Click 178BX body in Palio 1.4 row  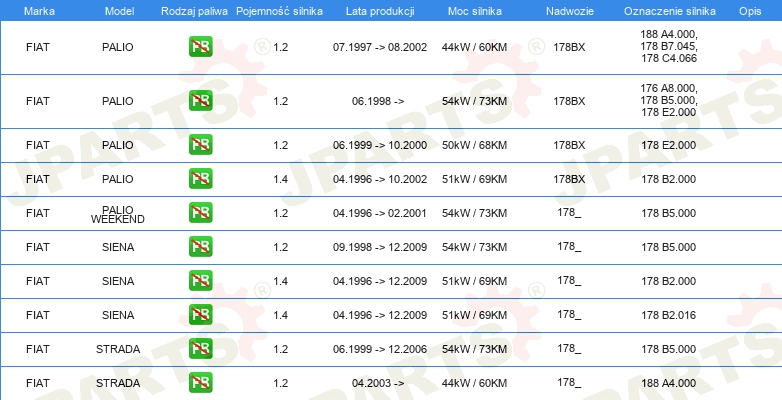[569, 179]
